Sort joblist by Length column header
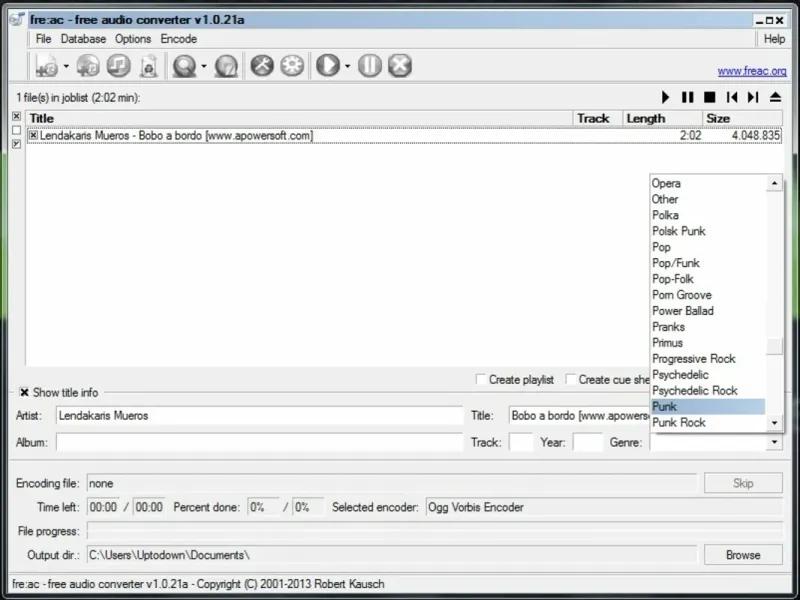This screenshot has width=800, height=600. [x=662, y=118]
